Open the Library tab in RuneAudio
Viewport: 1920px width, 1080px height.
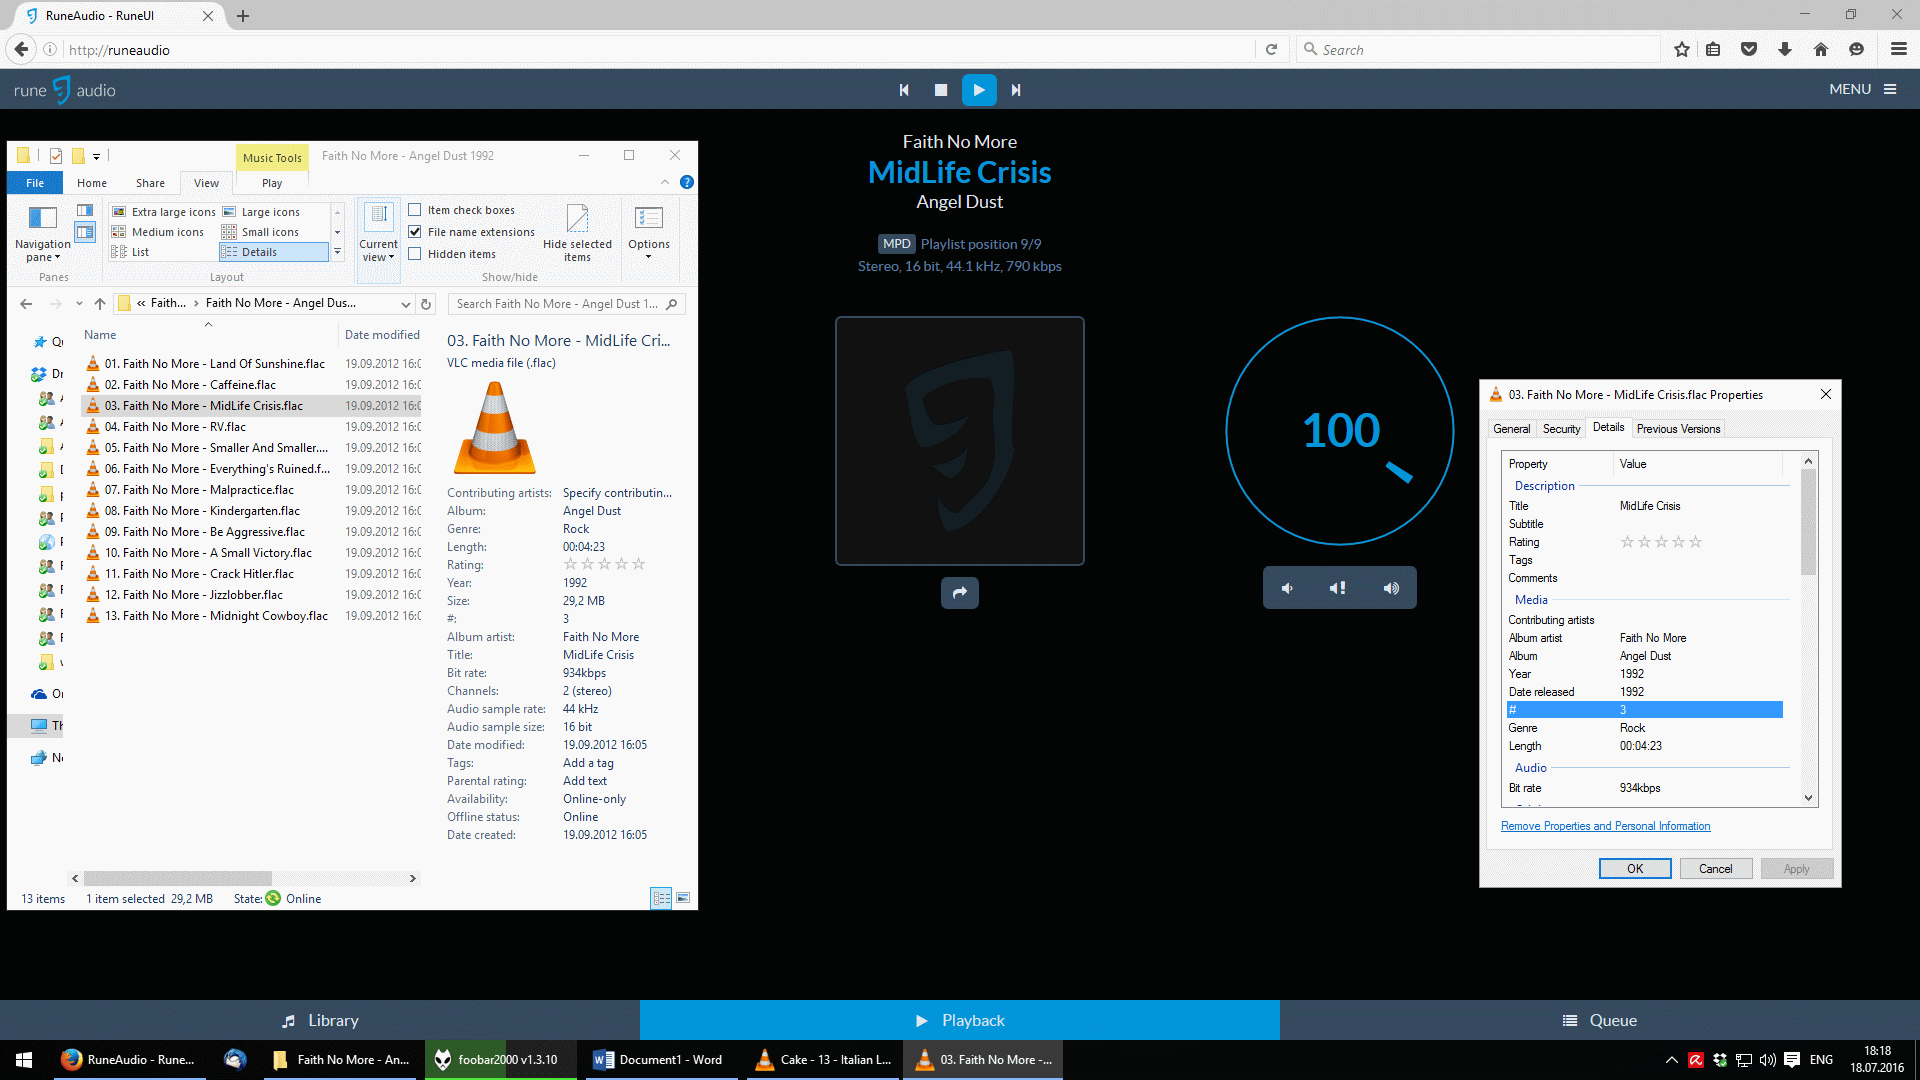coord(320,1020)
